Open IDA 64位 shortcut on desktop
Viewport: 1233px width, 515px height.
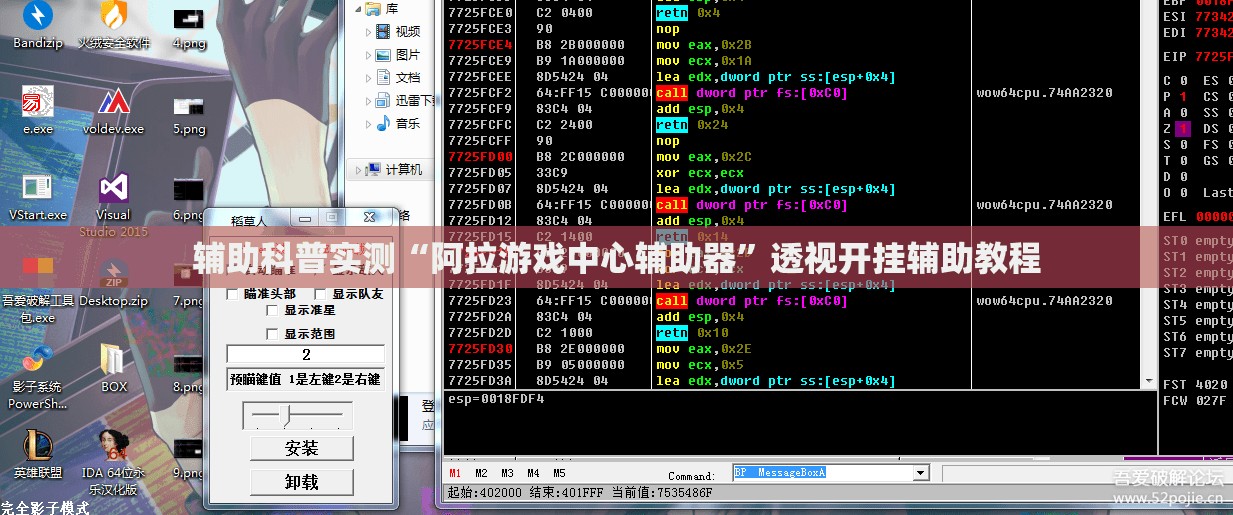114,462
